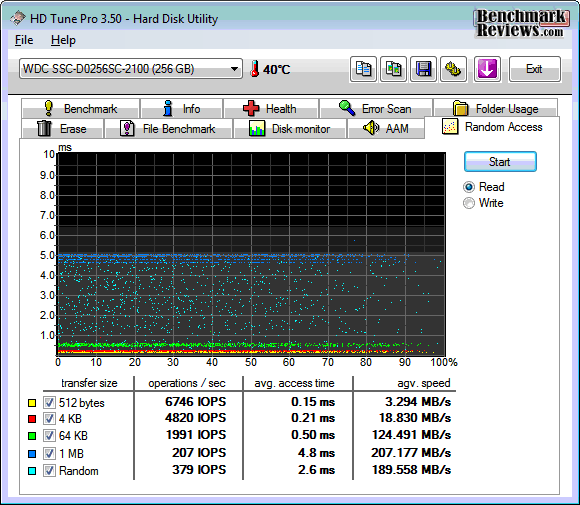Click the green 64 KB color swatch
The width and height of the screenshot is (580, 505).
(x=32, y=436)
